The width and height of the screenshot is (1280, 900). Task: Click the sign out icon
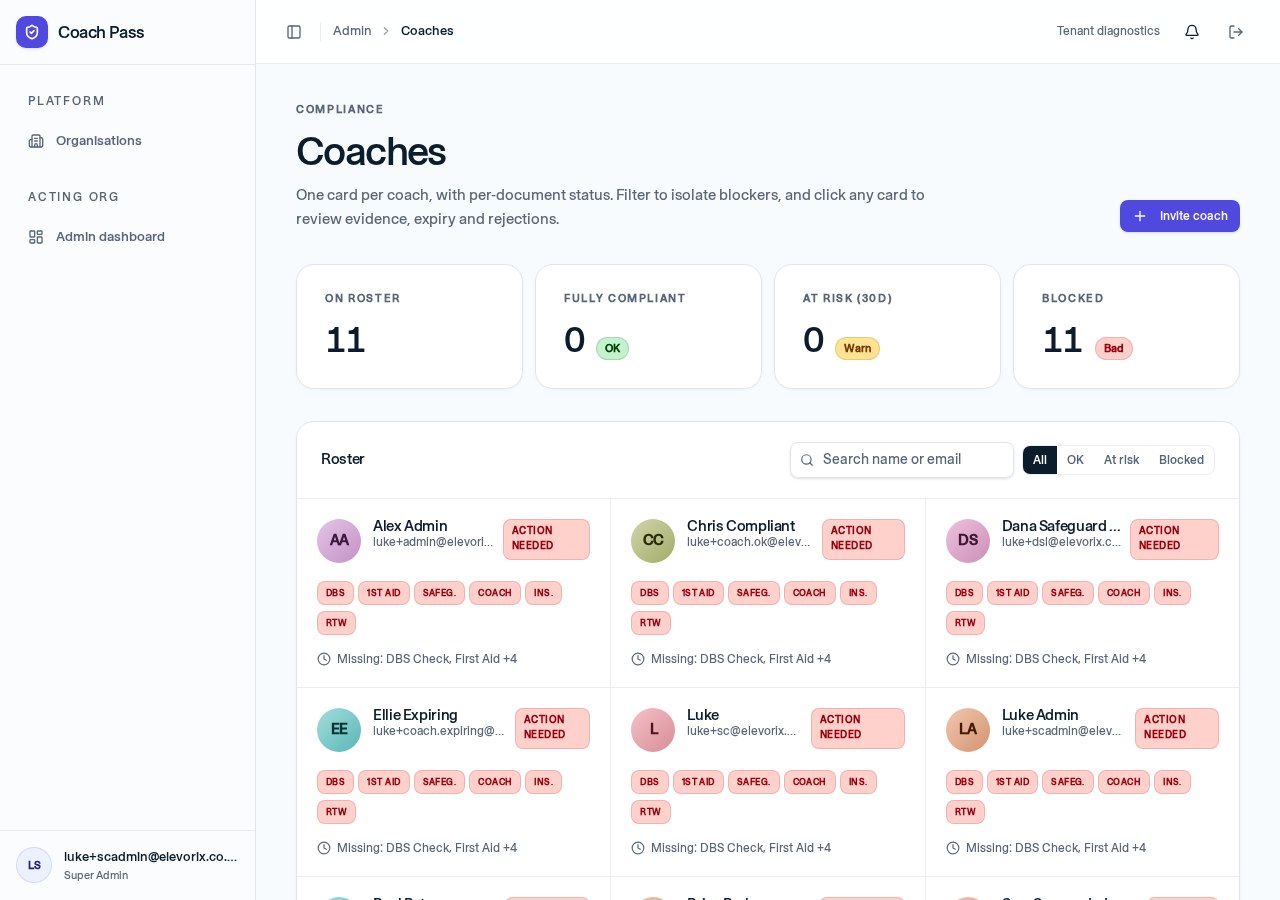[1236, 32]
